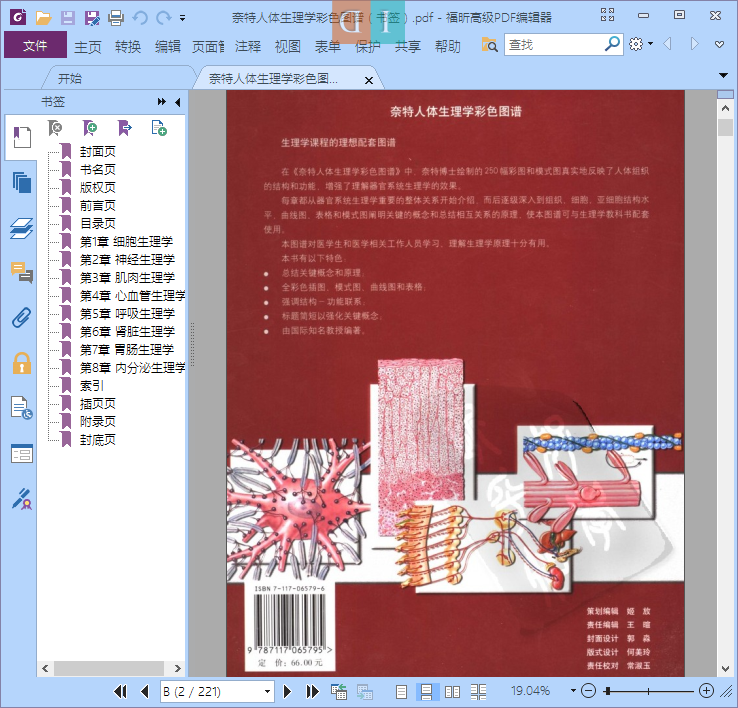Print the document with the printer icon
Viewport: 738px width, 708px height.
[x=116, y=18]
